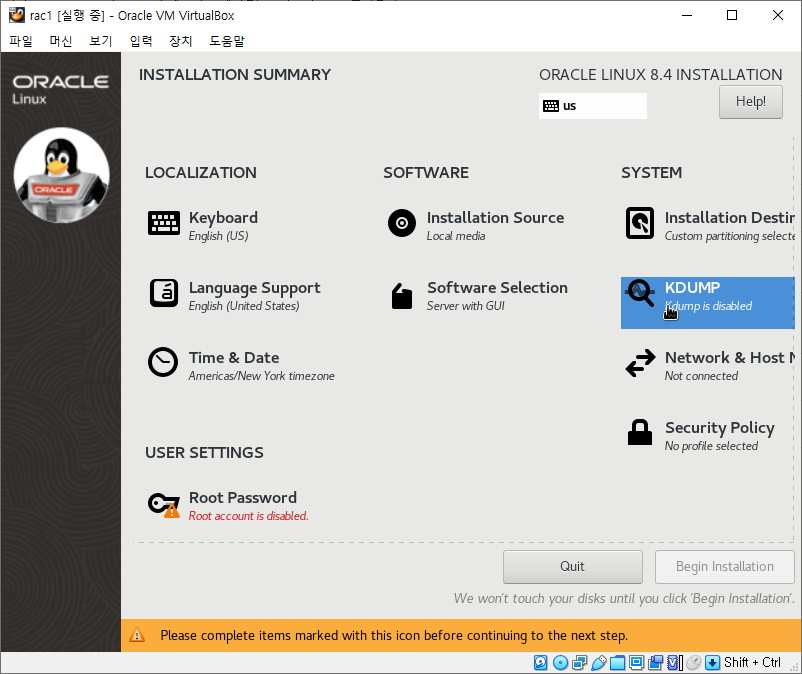
Task: Open the Keyboard layout settings icon
Action: click(164, 223)
